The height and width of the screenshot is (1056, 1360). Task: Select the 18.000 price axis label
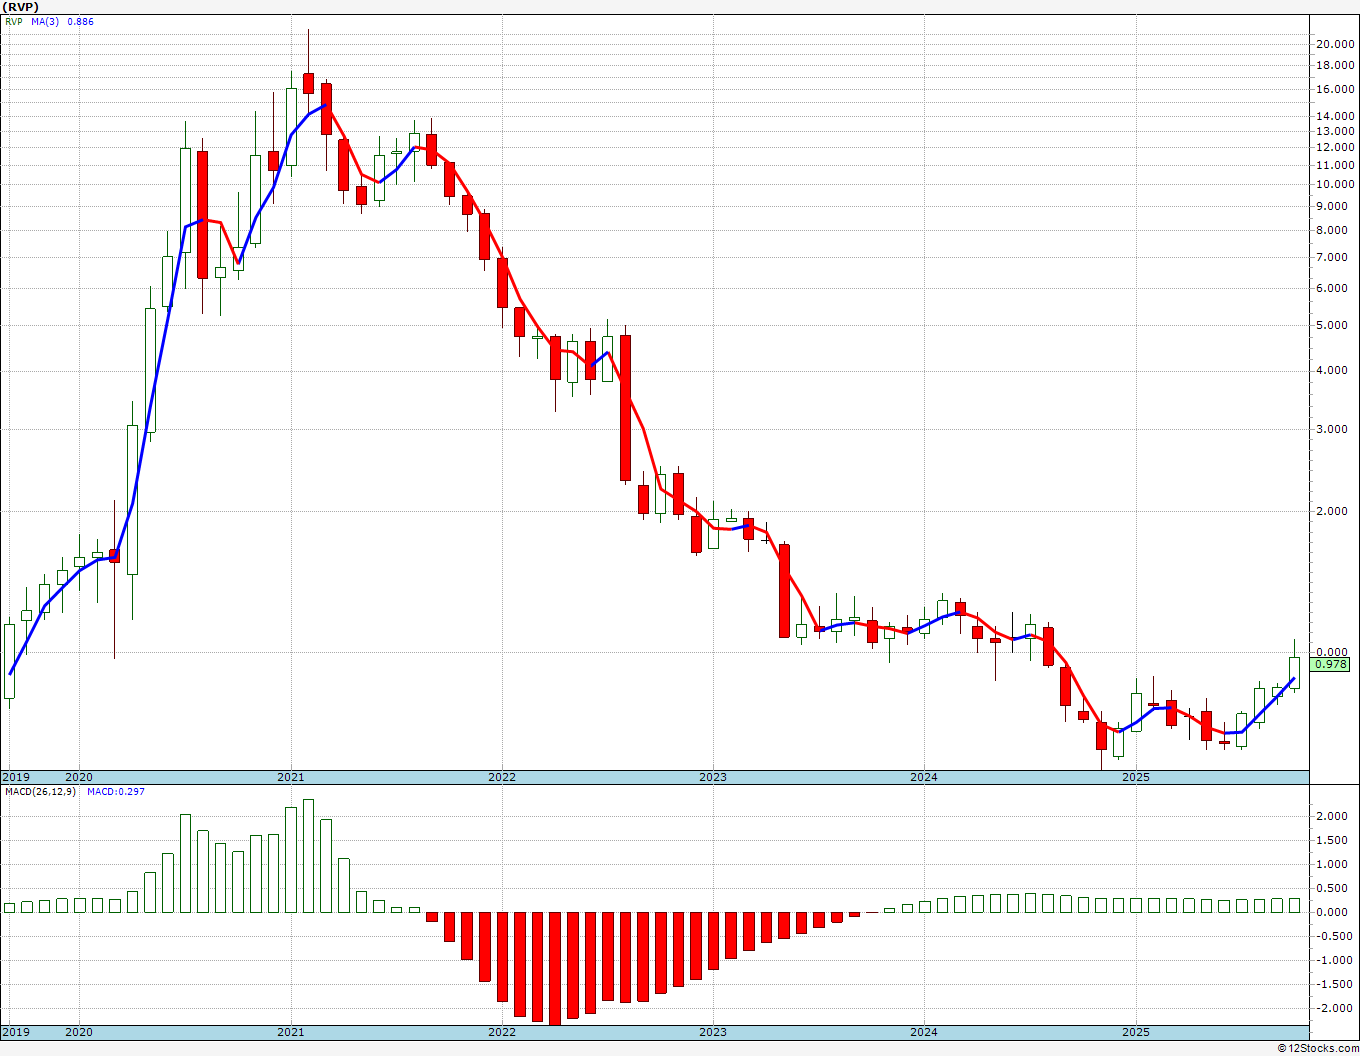point(1336,66)
